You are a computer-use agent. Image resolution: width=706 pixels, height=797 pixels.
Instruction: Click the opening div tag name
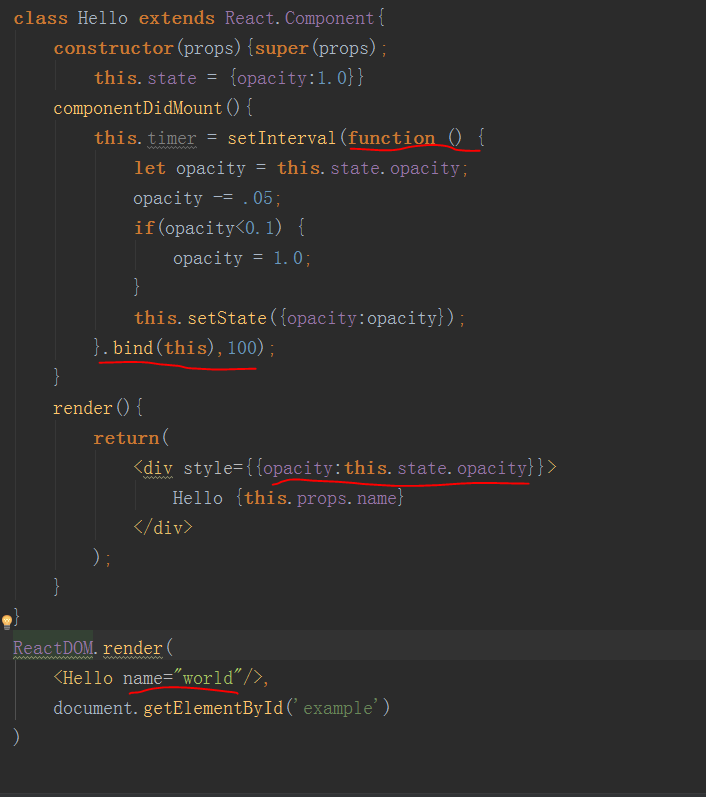[158, 468]
